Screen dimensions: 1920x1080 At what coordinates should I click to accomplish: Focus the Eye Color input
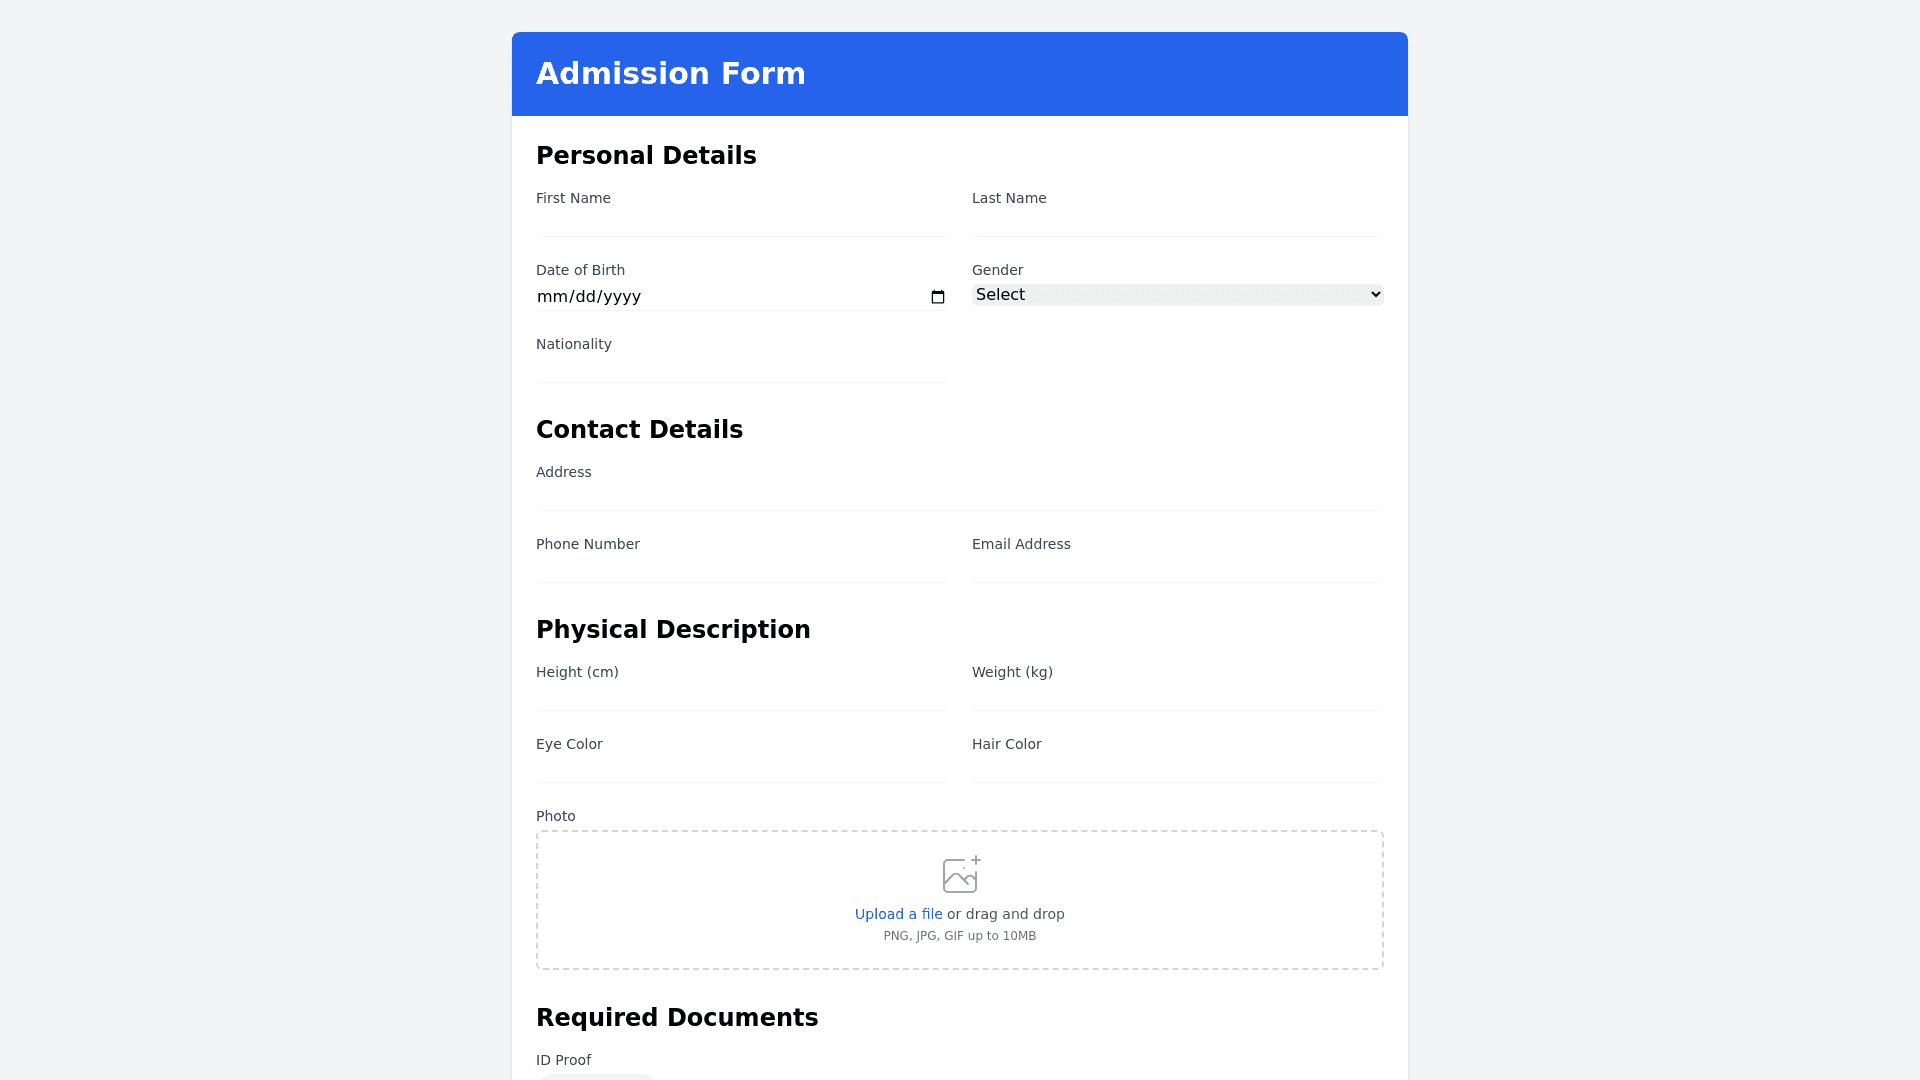point(741,769)
